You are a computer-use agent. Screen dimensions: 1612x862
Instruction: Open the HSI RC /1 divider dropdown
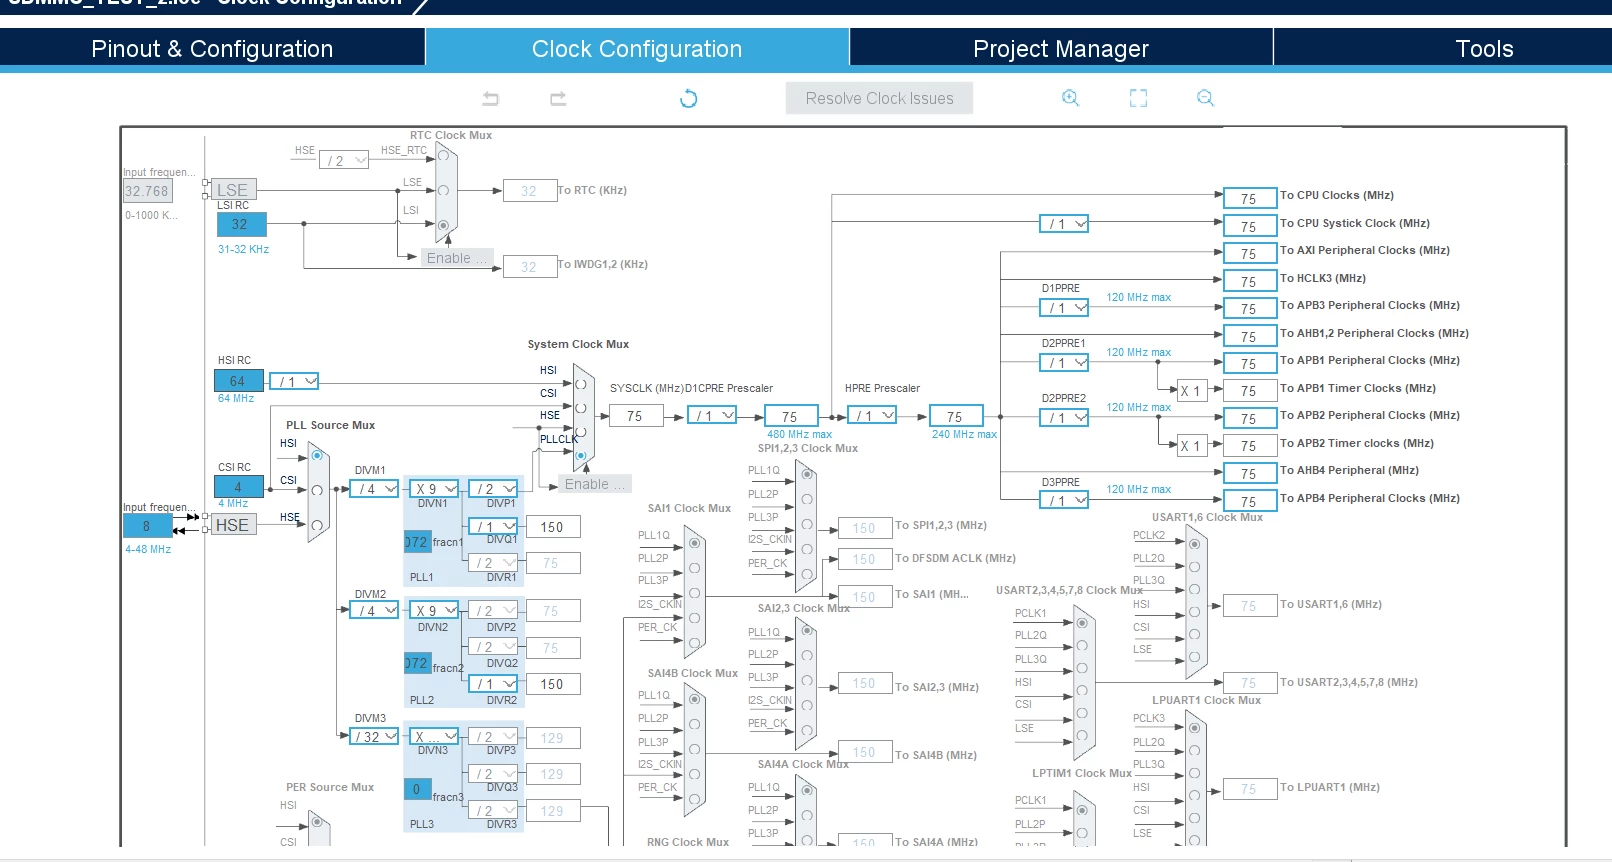click(x=294, y=381)
